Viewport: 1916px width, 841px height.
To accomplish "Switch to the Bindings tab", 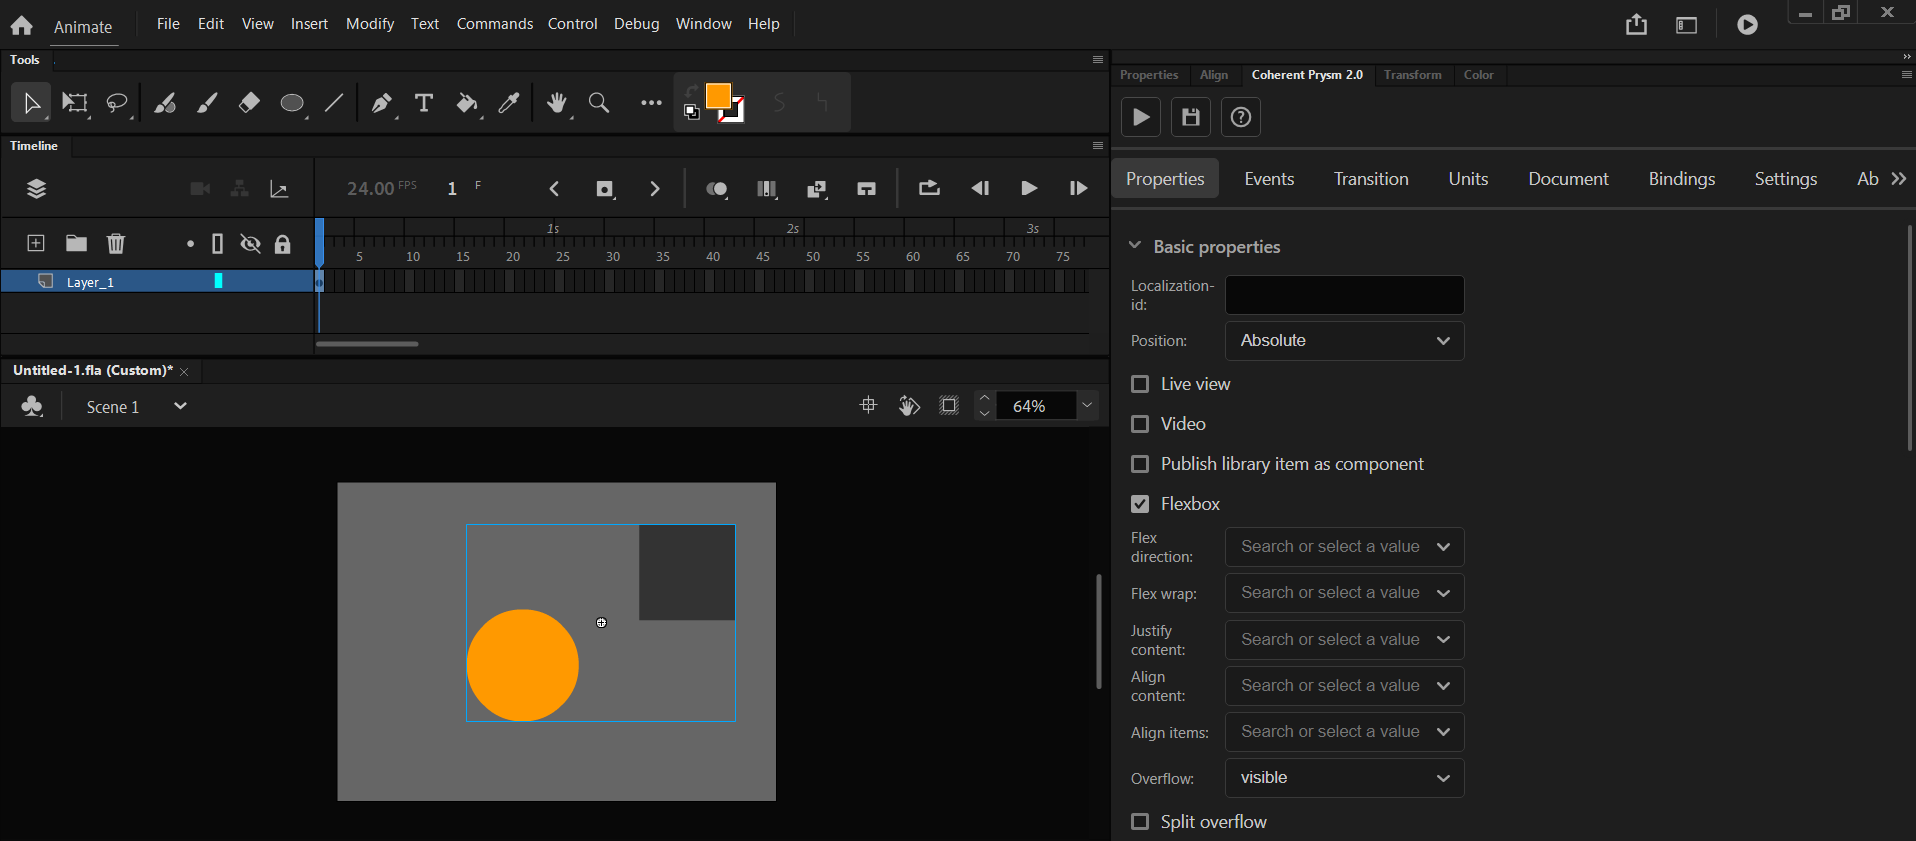I will tap(1682, 179).
